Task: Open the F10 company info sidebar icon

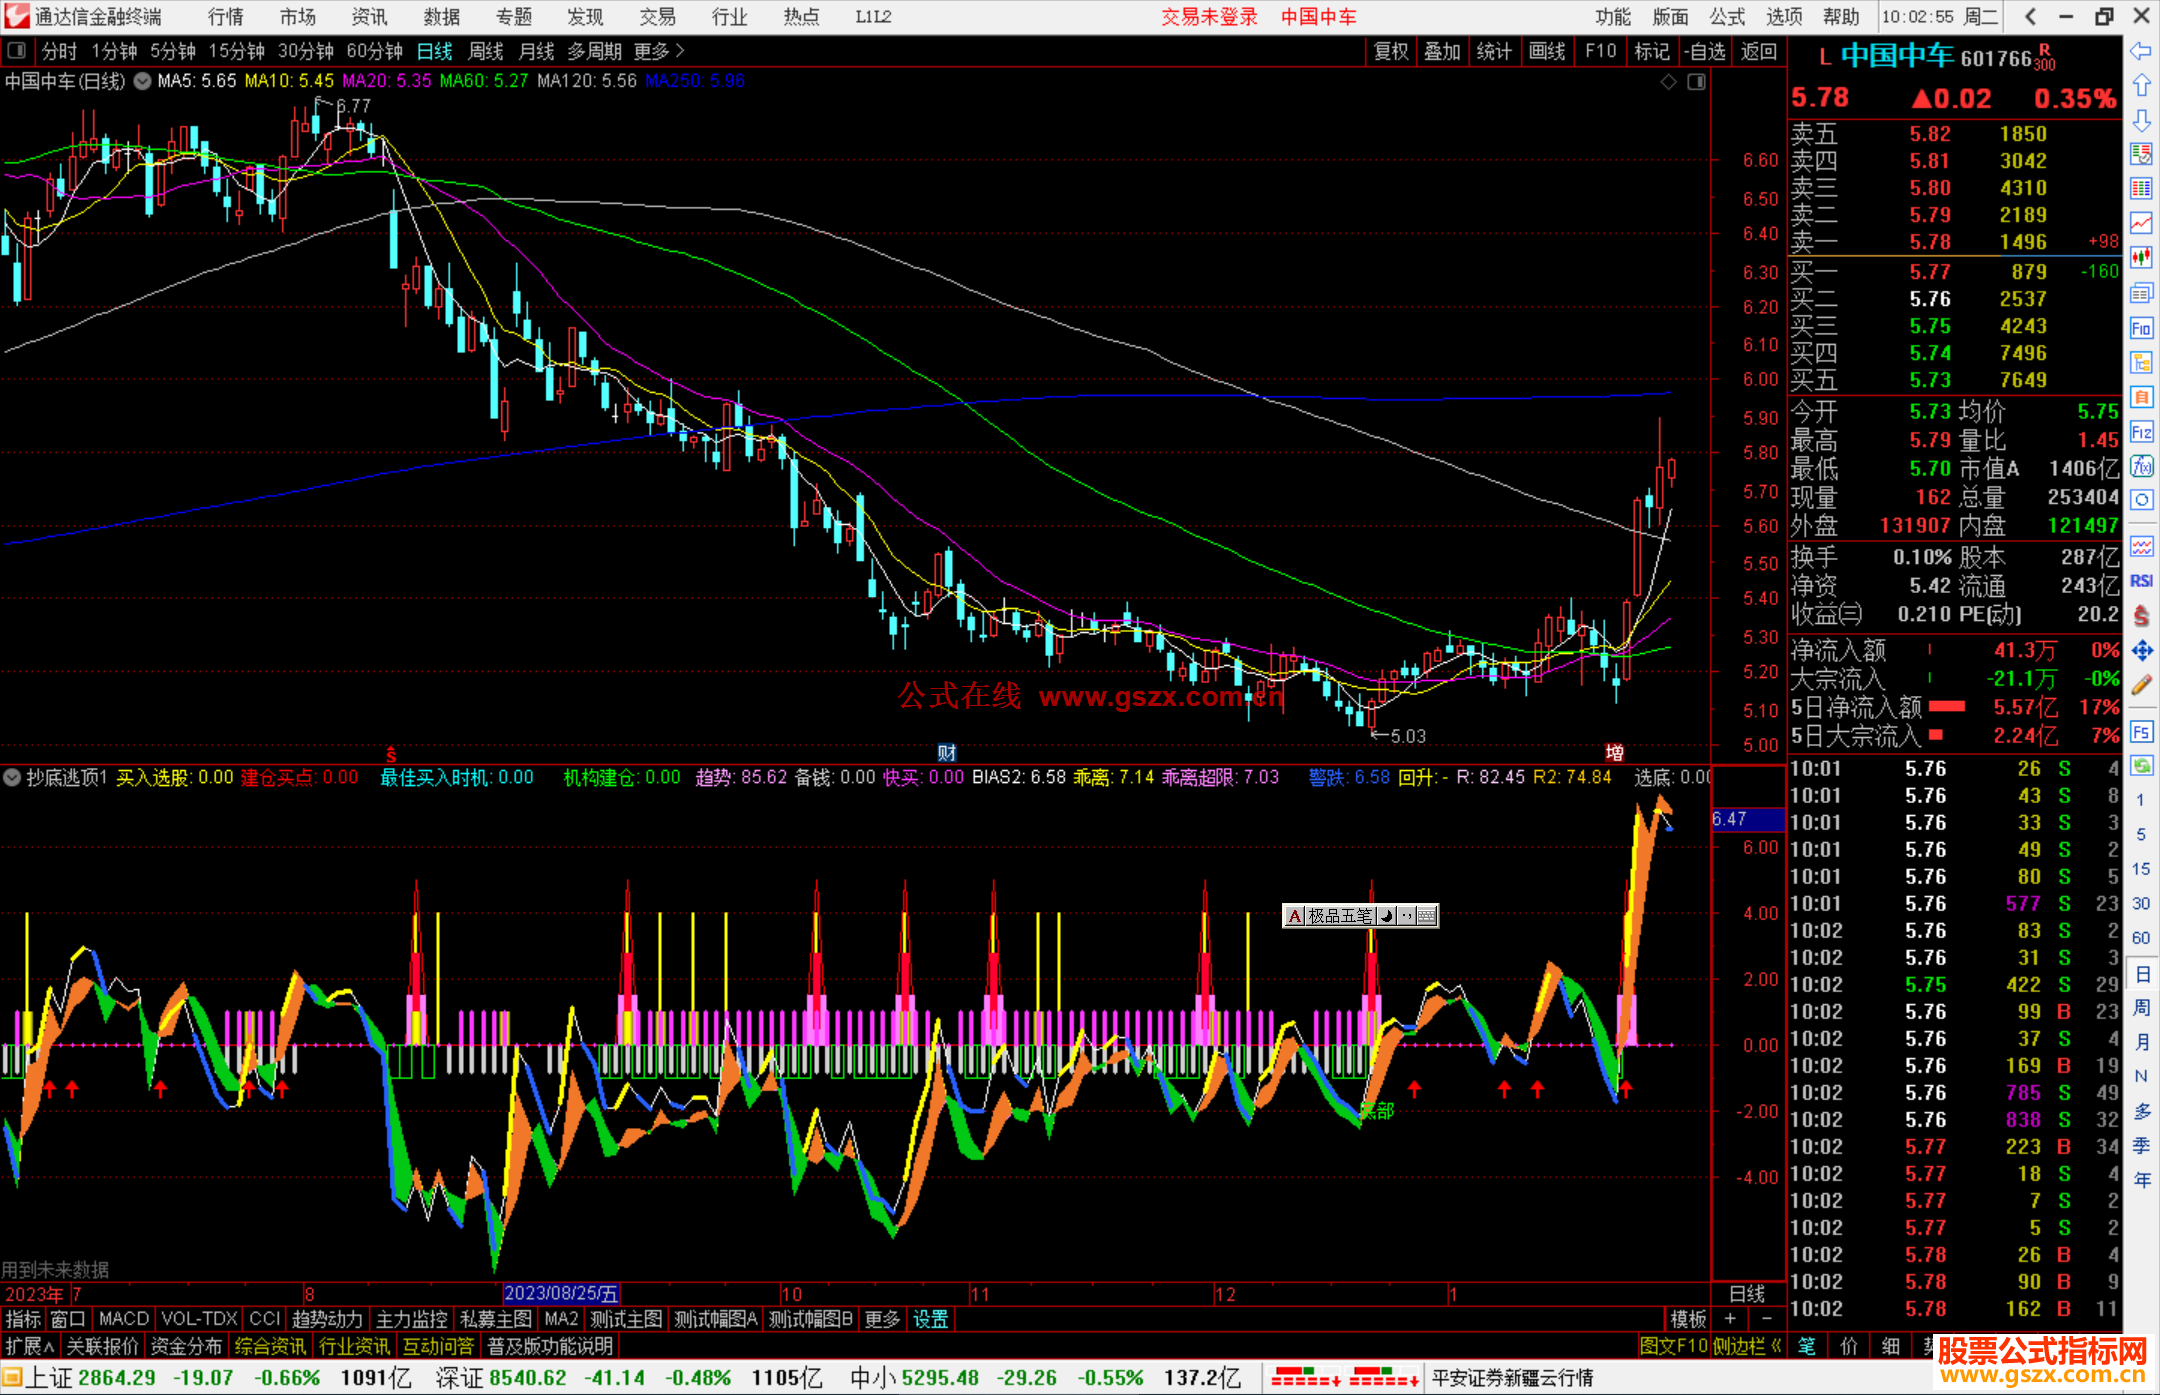Action: coord(2141,328)
